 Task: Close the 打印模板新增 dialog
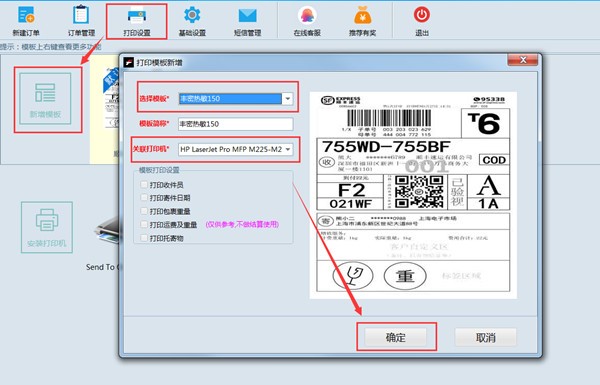pos(523,60)
